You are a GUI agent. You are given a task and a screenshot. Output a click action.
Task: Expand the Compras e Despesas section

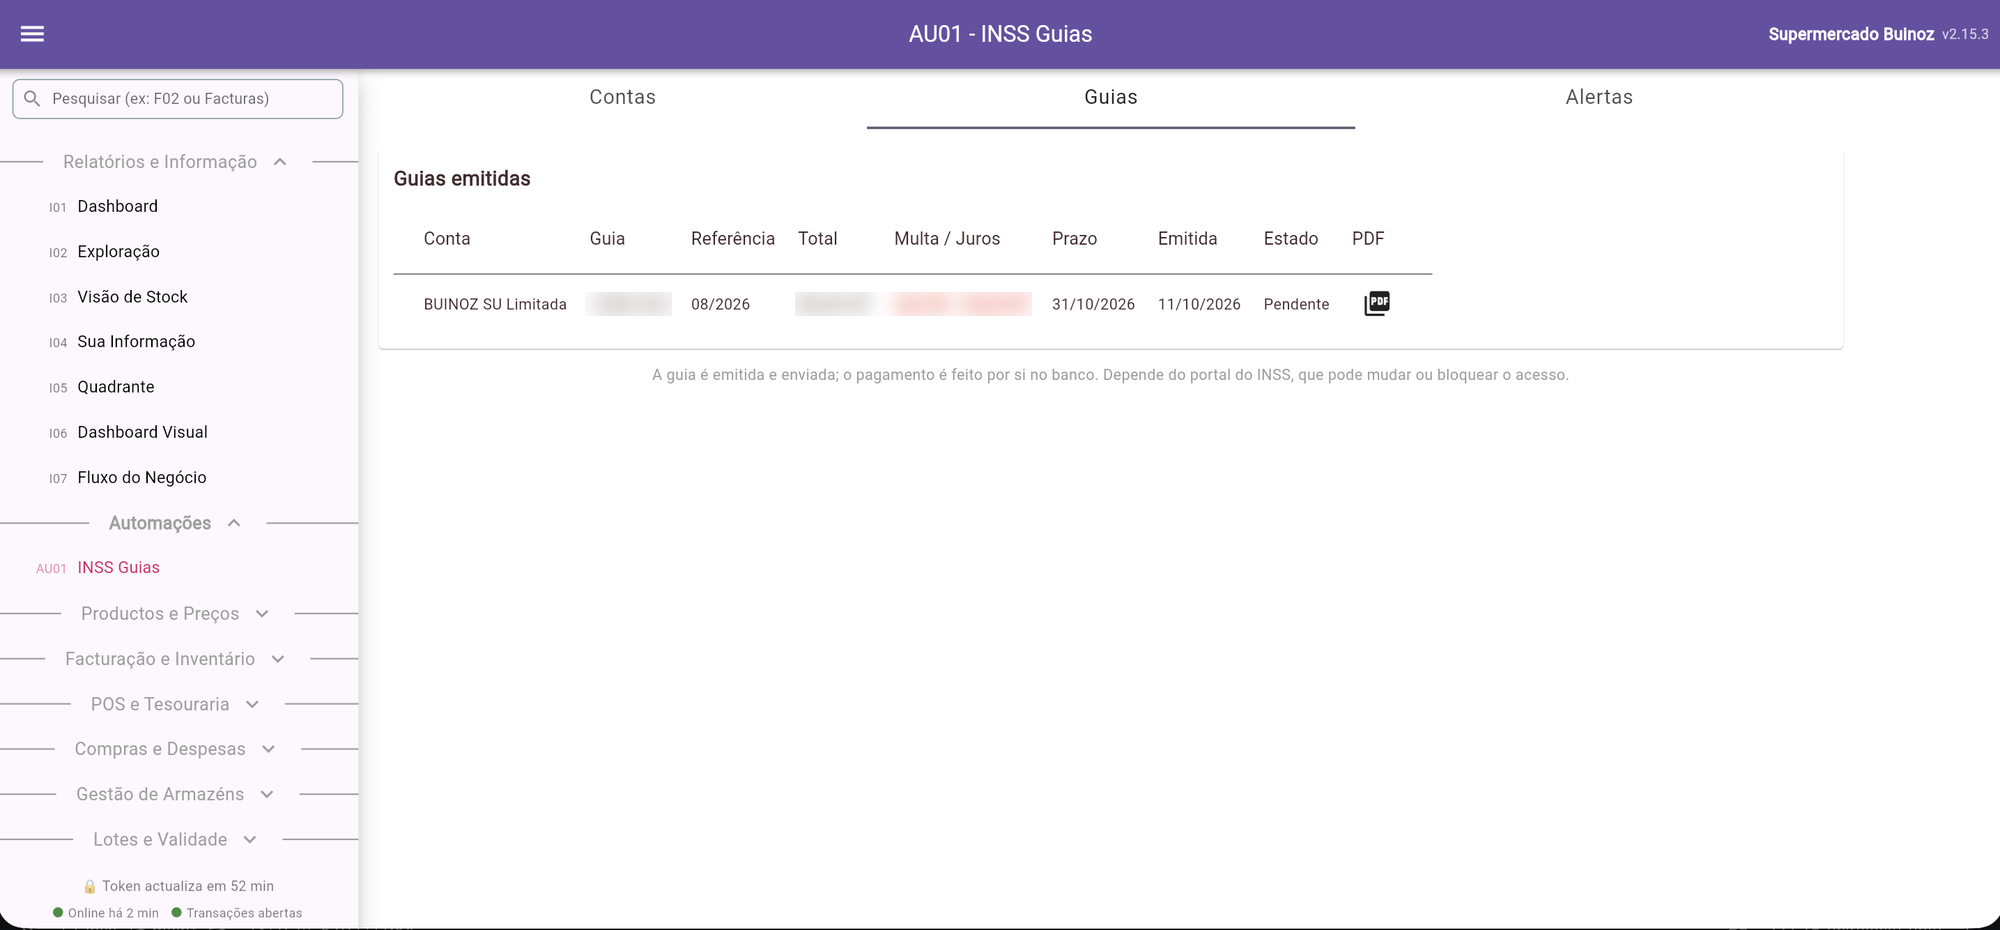point(176,749)
